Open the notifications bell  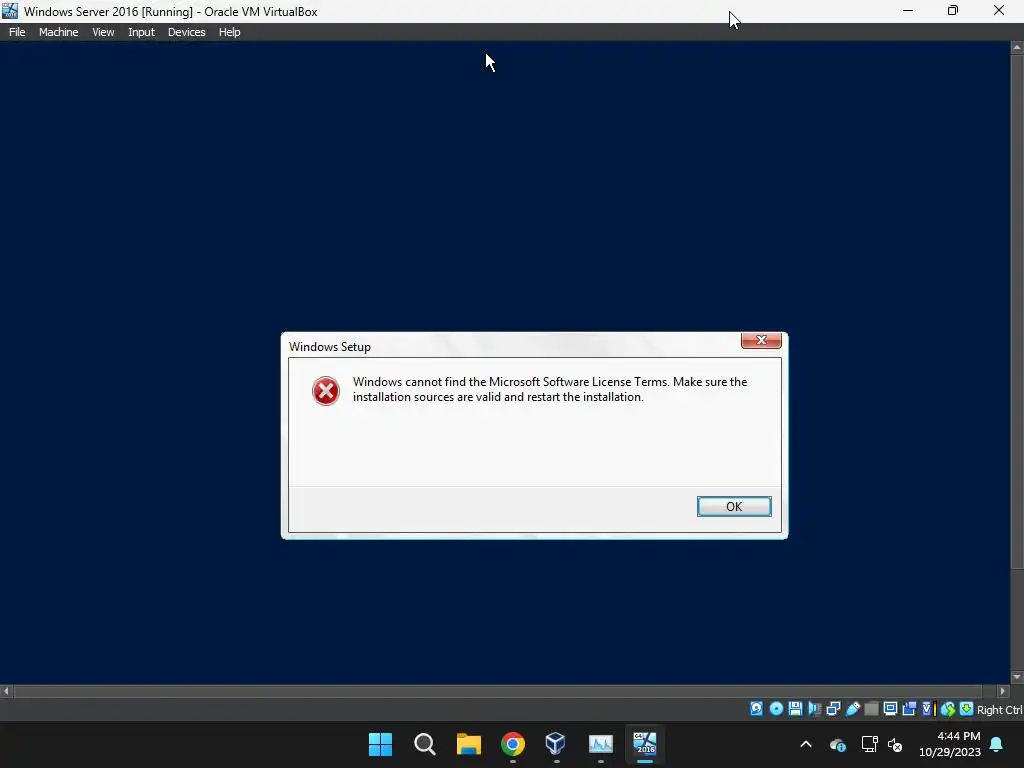pos(997,744)
